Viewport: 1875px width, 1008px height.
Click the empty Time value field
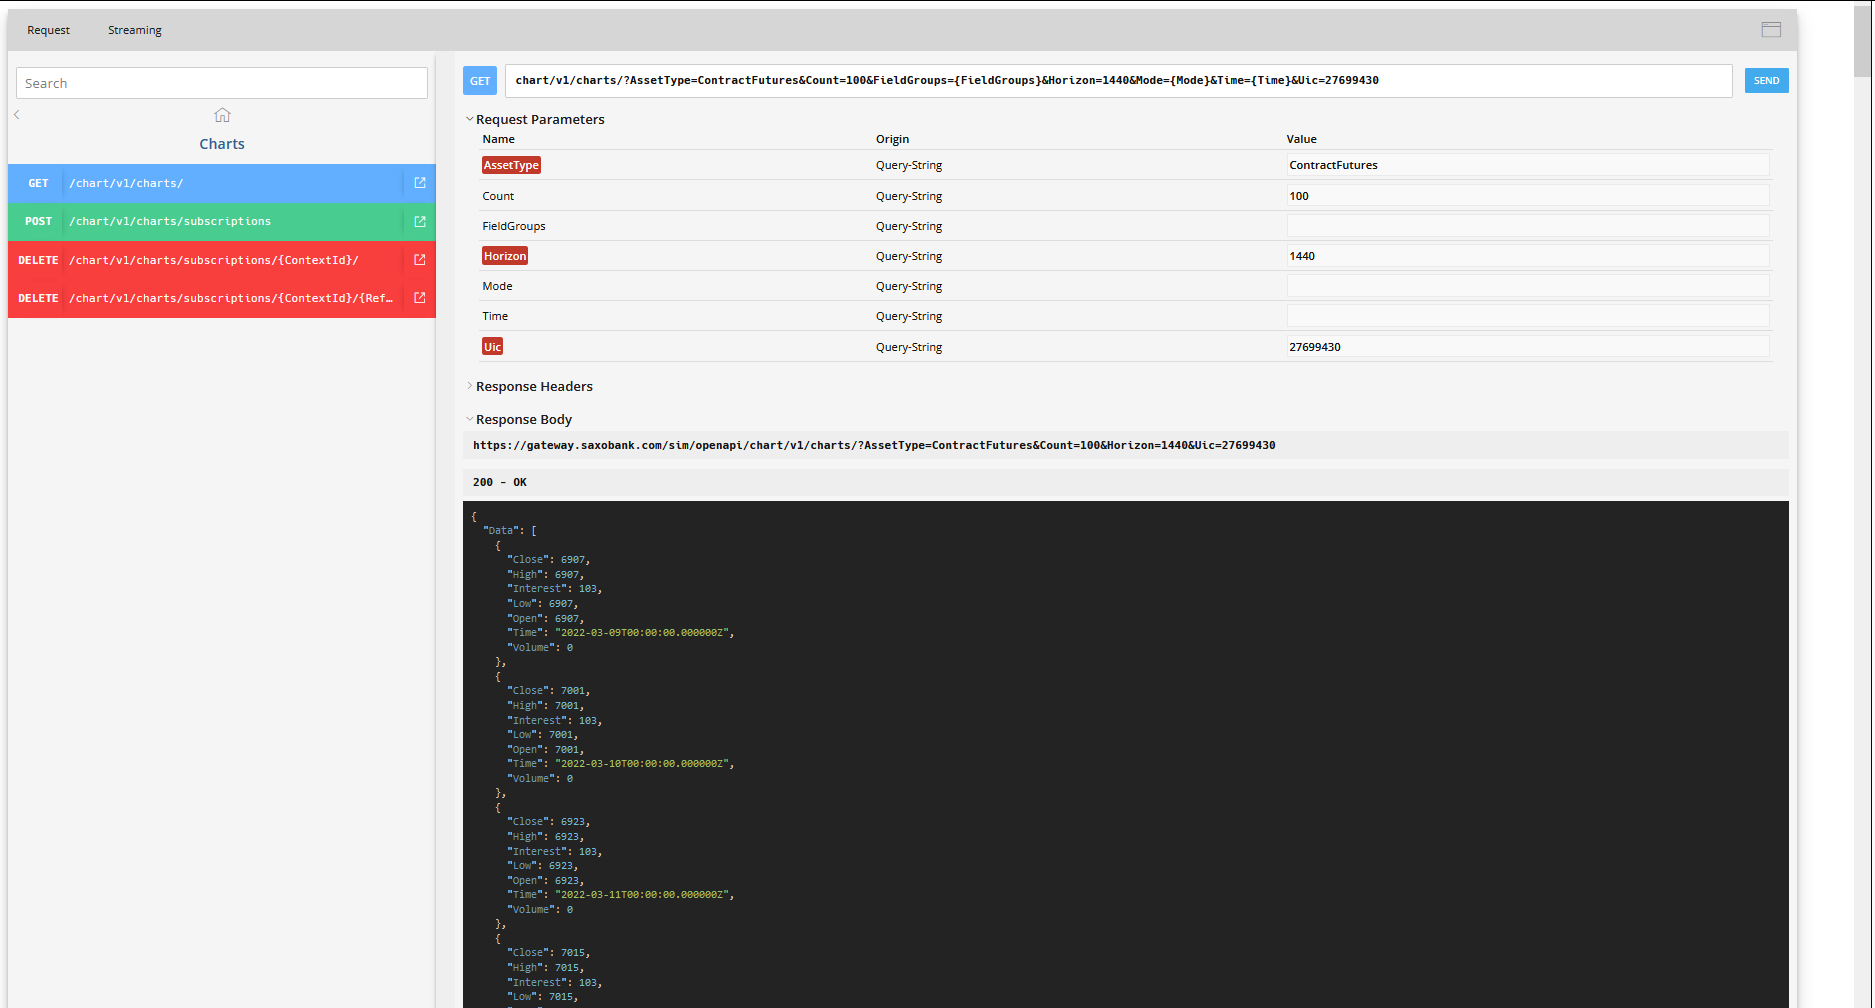click(1528, 316)
